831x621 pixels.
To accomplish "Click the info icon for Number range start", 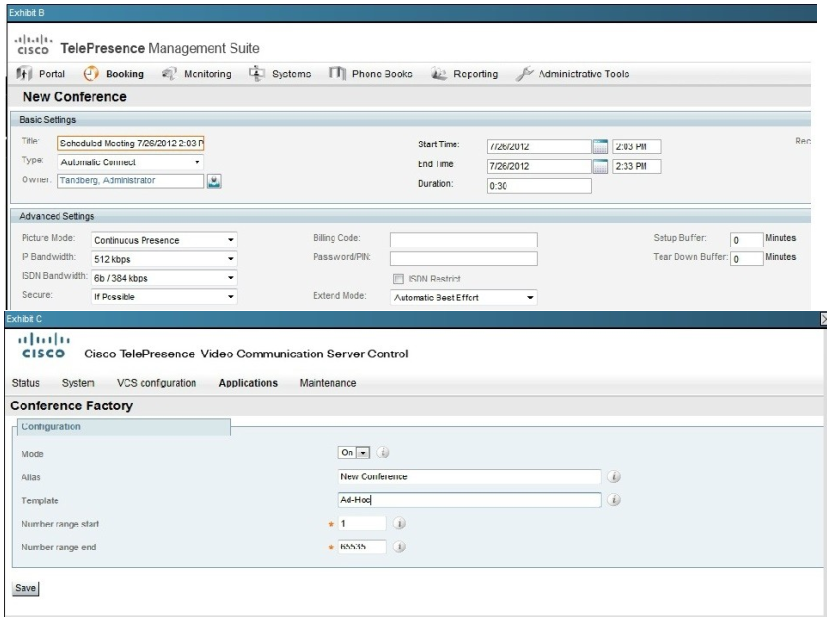I will point(400,524).
